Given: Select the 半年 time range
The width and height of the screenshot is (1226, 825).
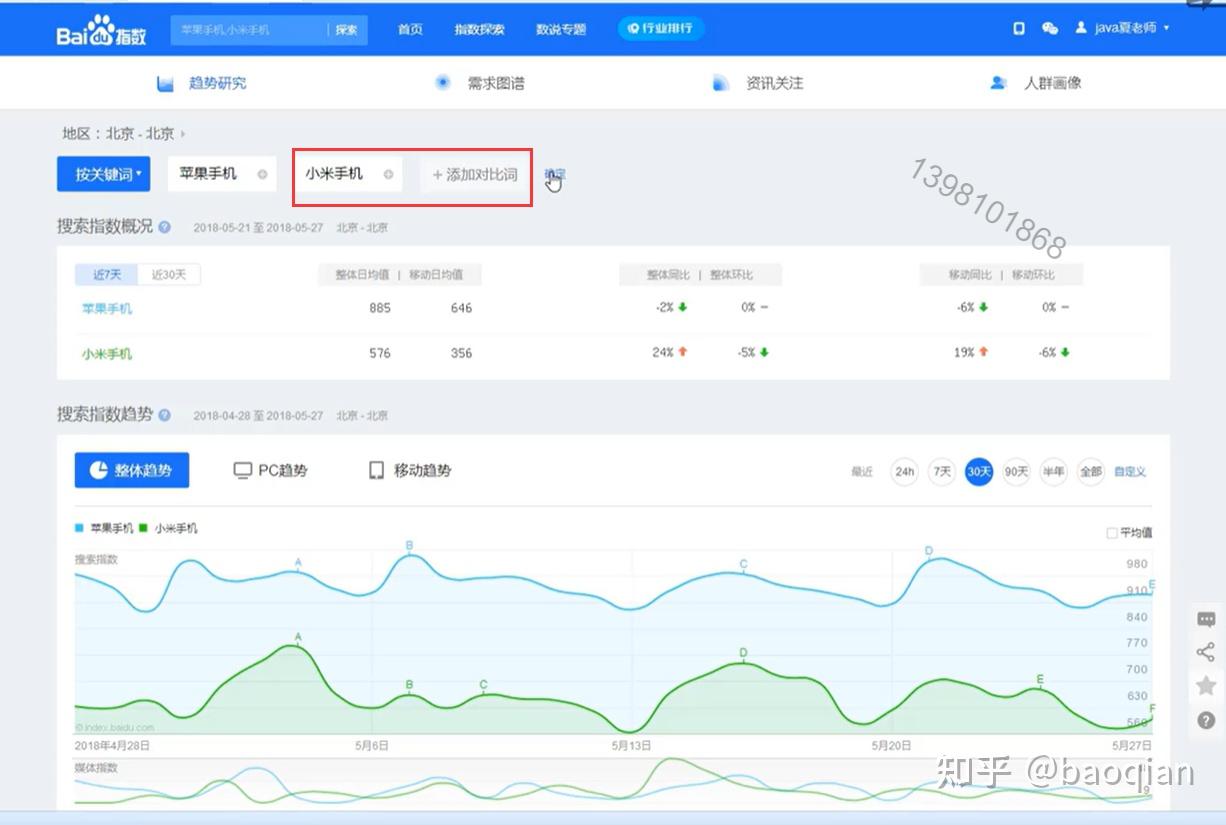Looking at the screenshot, I should click(x=1053, y=471).
